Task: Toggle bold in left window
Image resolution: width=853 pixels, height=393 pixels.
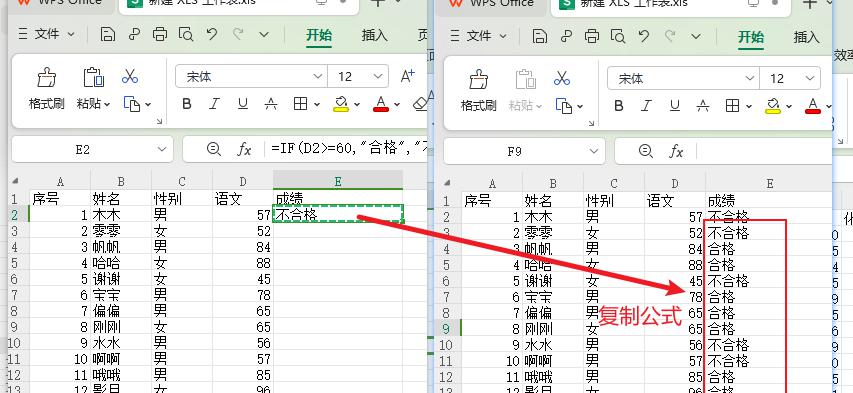Action: point(187,103)
